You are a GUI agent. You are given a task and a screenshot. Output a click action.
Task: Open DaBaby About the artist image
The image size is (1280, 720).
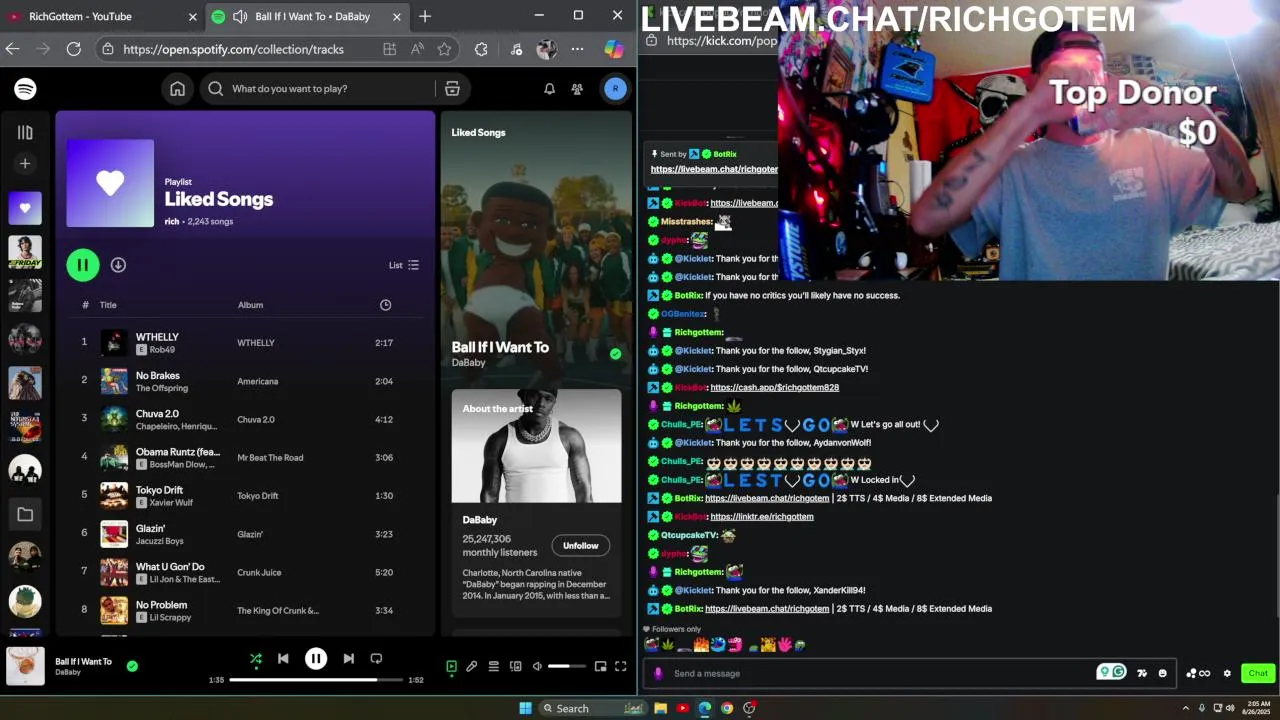tap(536, 446)
